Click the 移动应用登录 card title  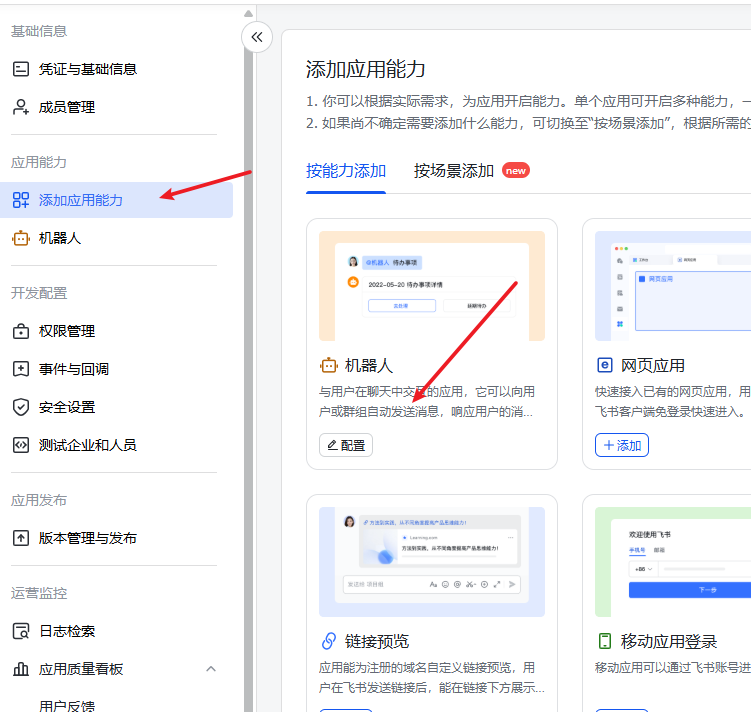pos(669,642)
